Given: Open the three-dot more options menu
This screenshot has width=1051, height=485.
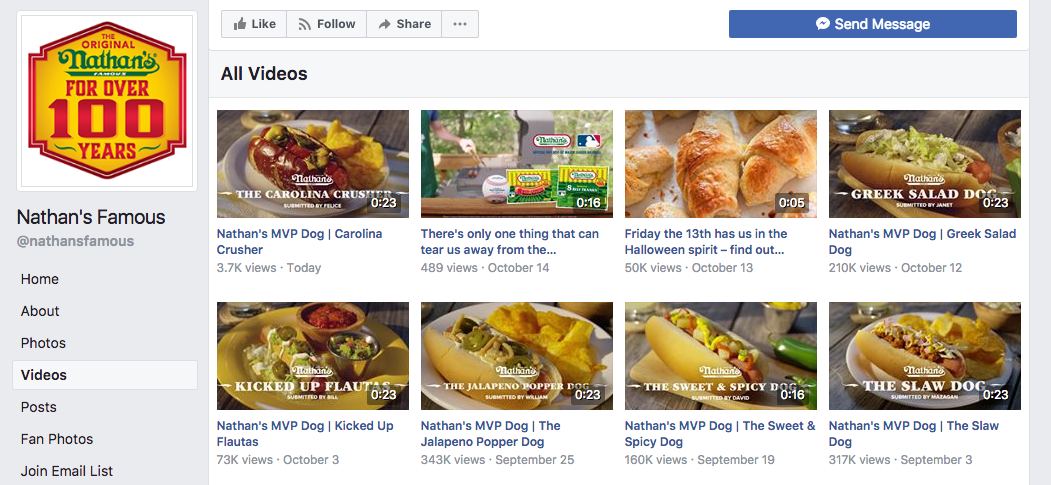Looking at the screenshot, I should coord(460,24).
